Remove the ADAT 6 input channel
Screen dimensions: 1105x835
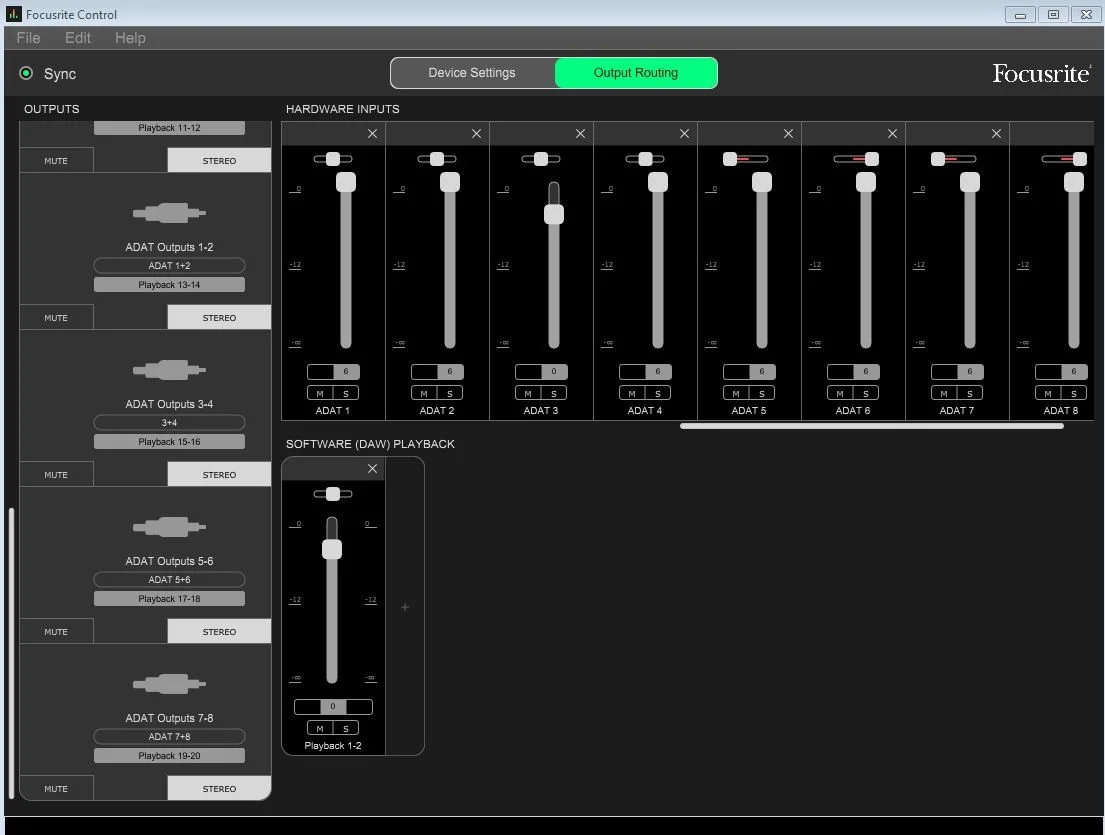[x=892, y=134]
